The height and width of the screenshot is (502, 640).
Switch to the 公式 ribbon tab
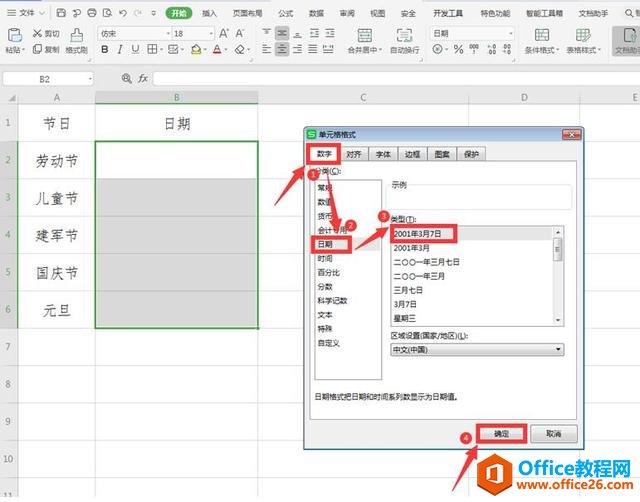point(285,13)
